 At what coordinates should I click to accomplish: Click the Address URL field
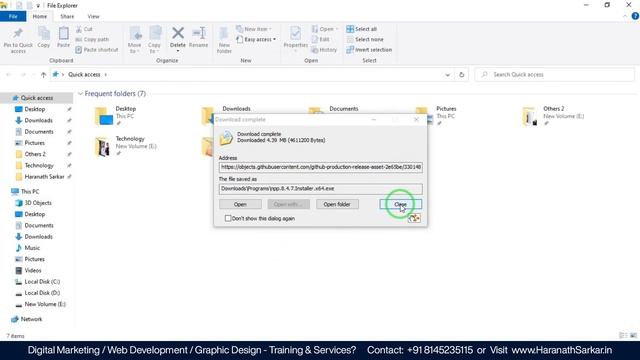[320, 167]
